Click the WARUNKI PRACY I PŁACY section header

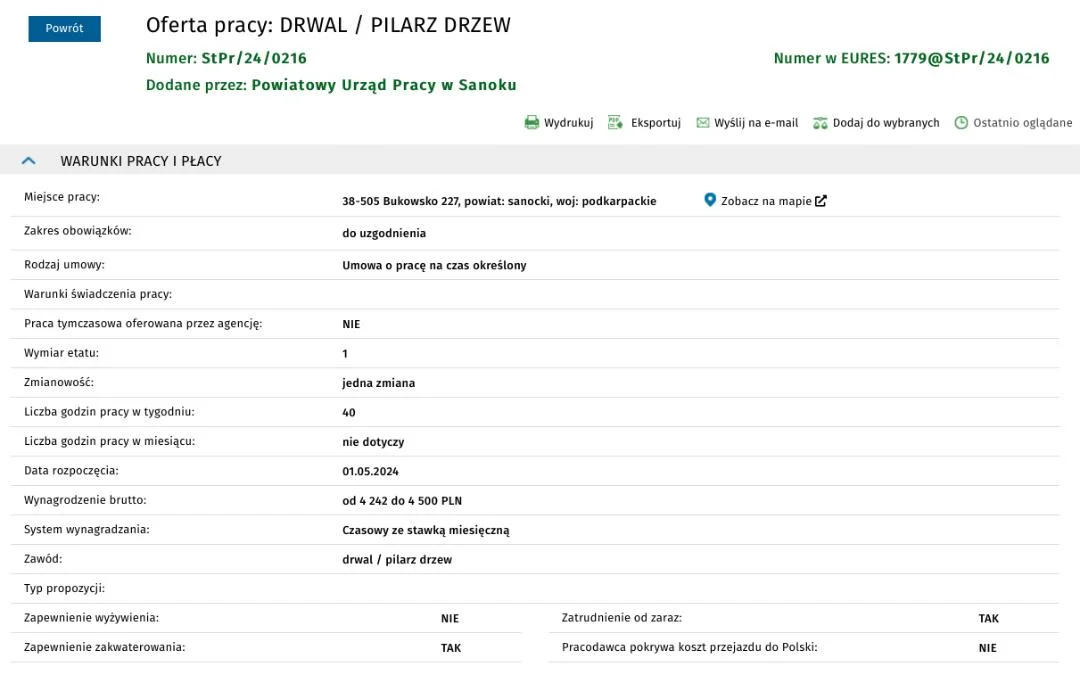540,160
